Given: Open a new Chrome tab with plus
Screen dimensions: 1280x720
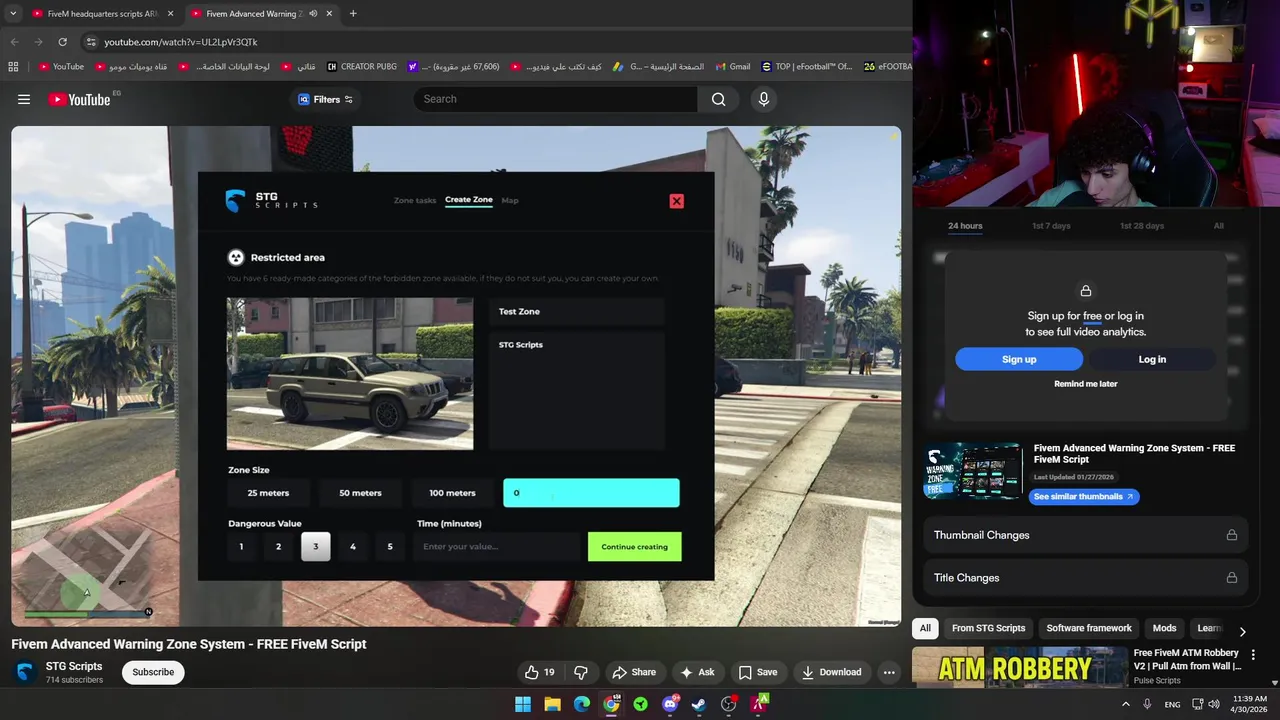Looking at the screenshot, I should [x=353, y=14].
